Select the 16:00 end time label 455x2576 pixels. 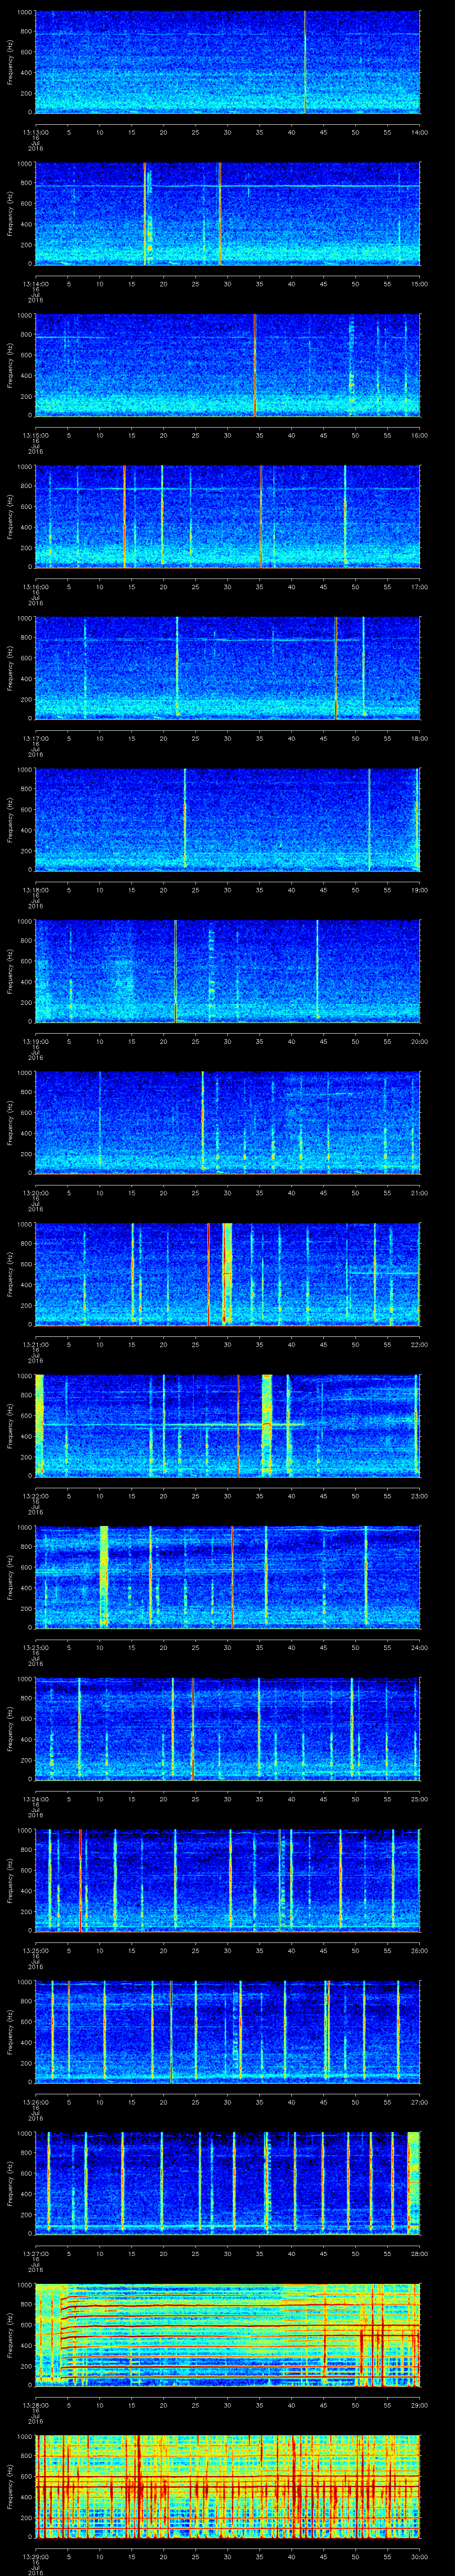click(x=419, y=435)
